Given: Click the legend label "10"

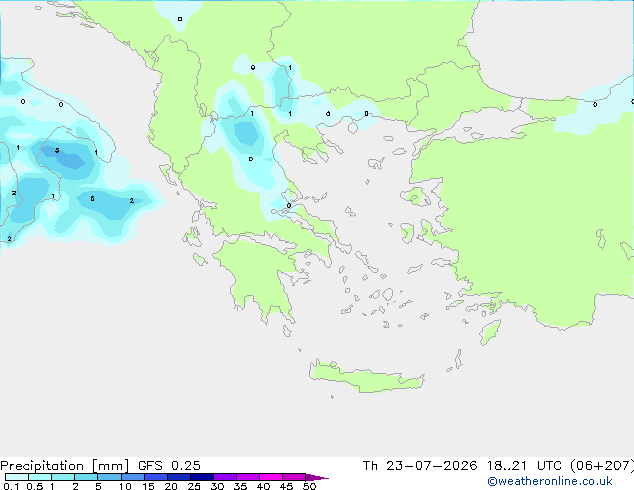Looking at the screenshot, I should pyautogui.click(x=125, y=486).
